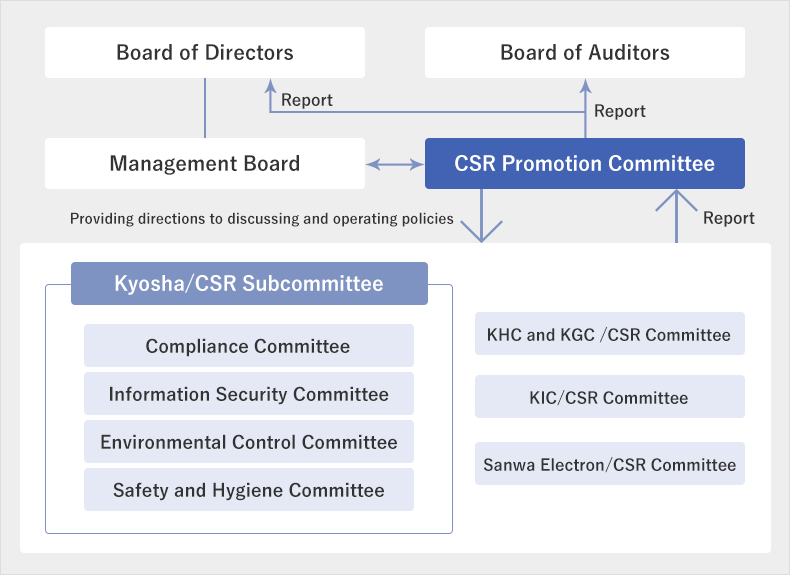
Task: Click the CSR Promotion Committee box
Action: (x=584, y=163)
